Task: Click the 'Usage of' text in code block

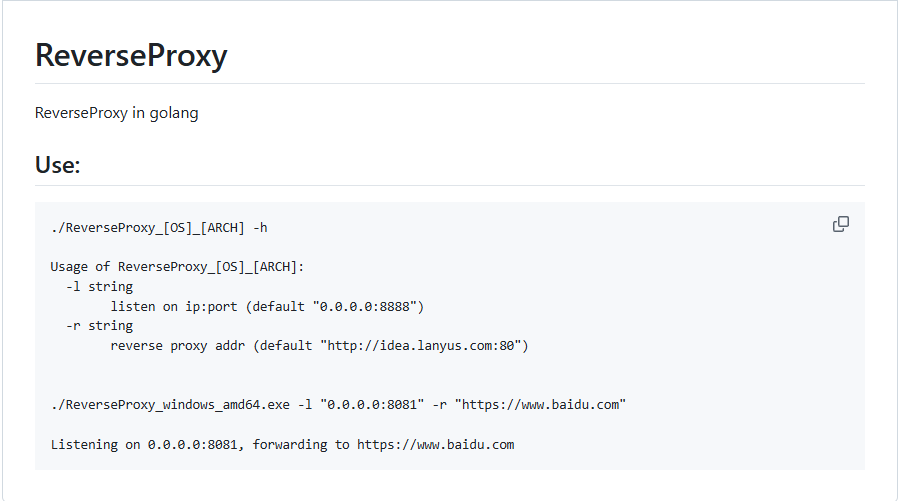Action: [80, 267]
